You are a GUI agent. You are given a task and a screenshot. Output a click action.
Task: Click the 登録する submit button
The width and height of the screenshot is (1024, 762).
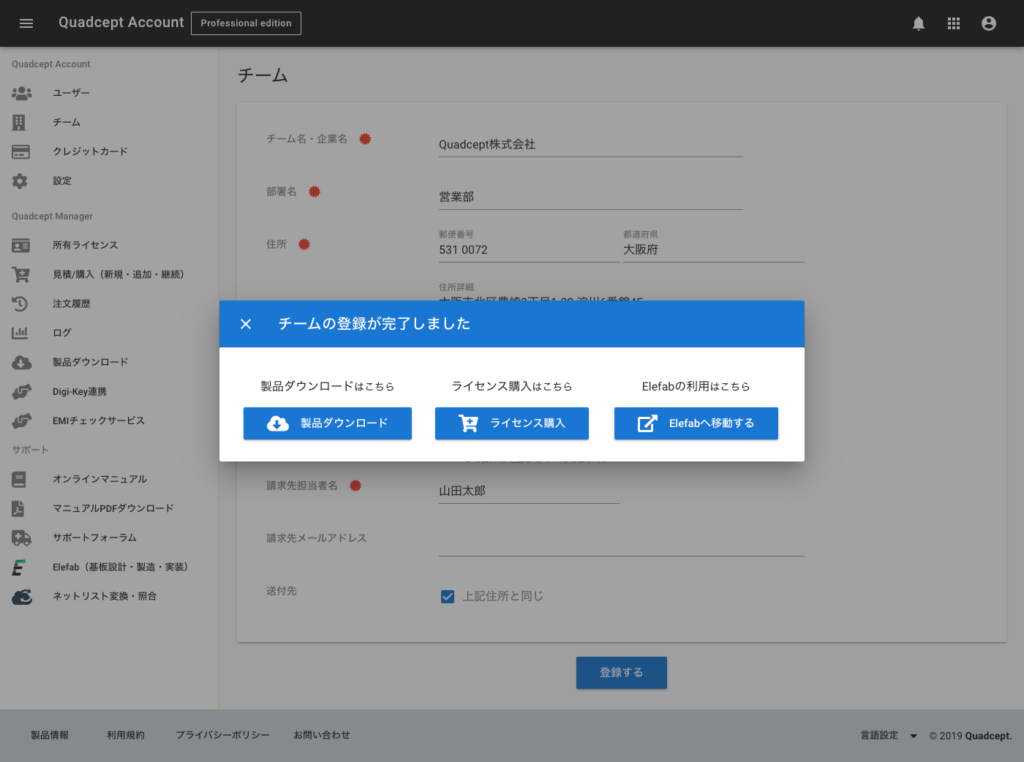tap(621, 673)
